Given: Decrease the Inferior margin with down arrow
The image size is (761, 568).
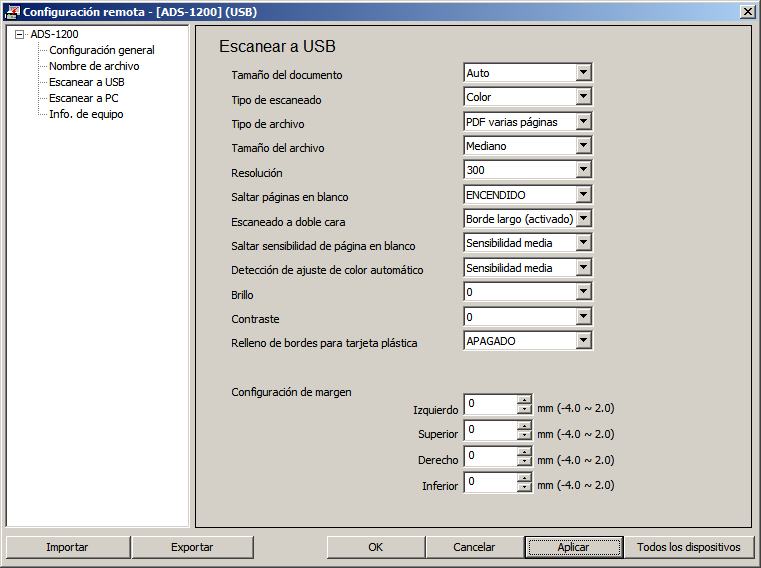Looking at the screenshot, I should 524,487.
